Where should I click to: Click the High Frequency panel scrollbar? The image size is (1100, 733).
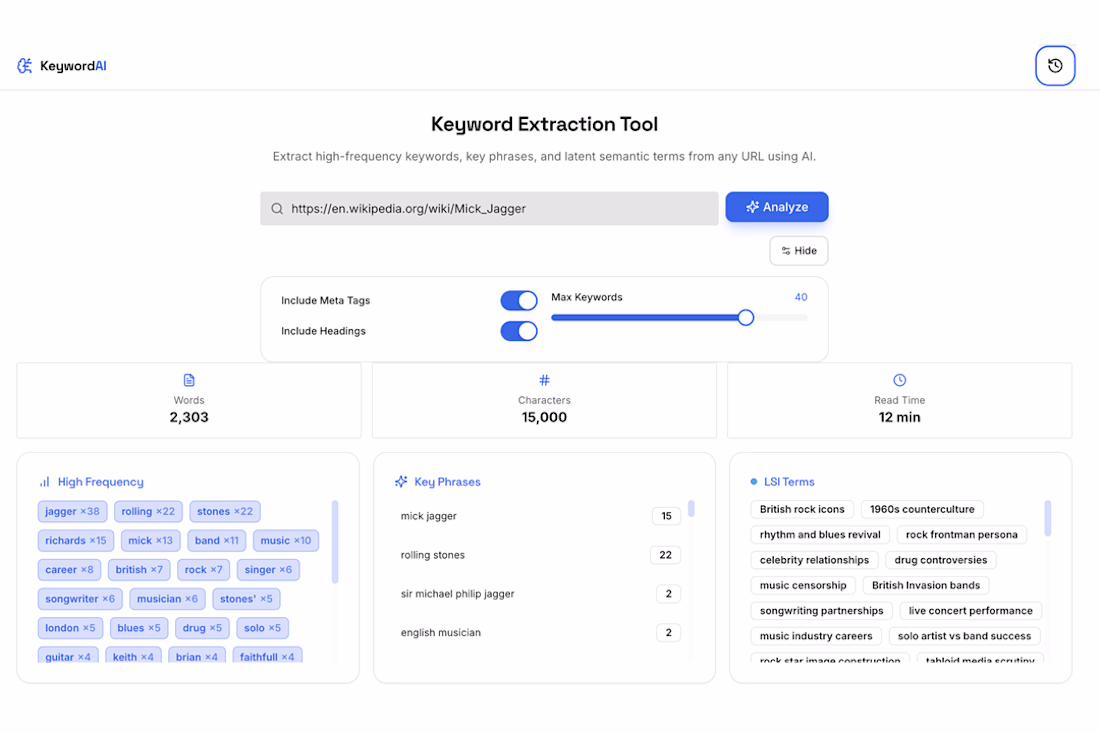tap(335, 542)
